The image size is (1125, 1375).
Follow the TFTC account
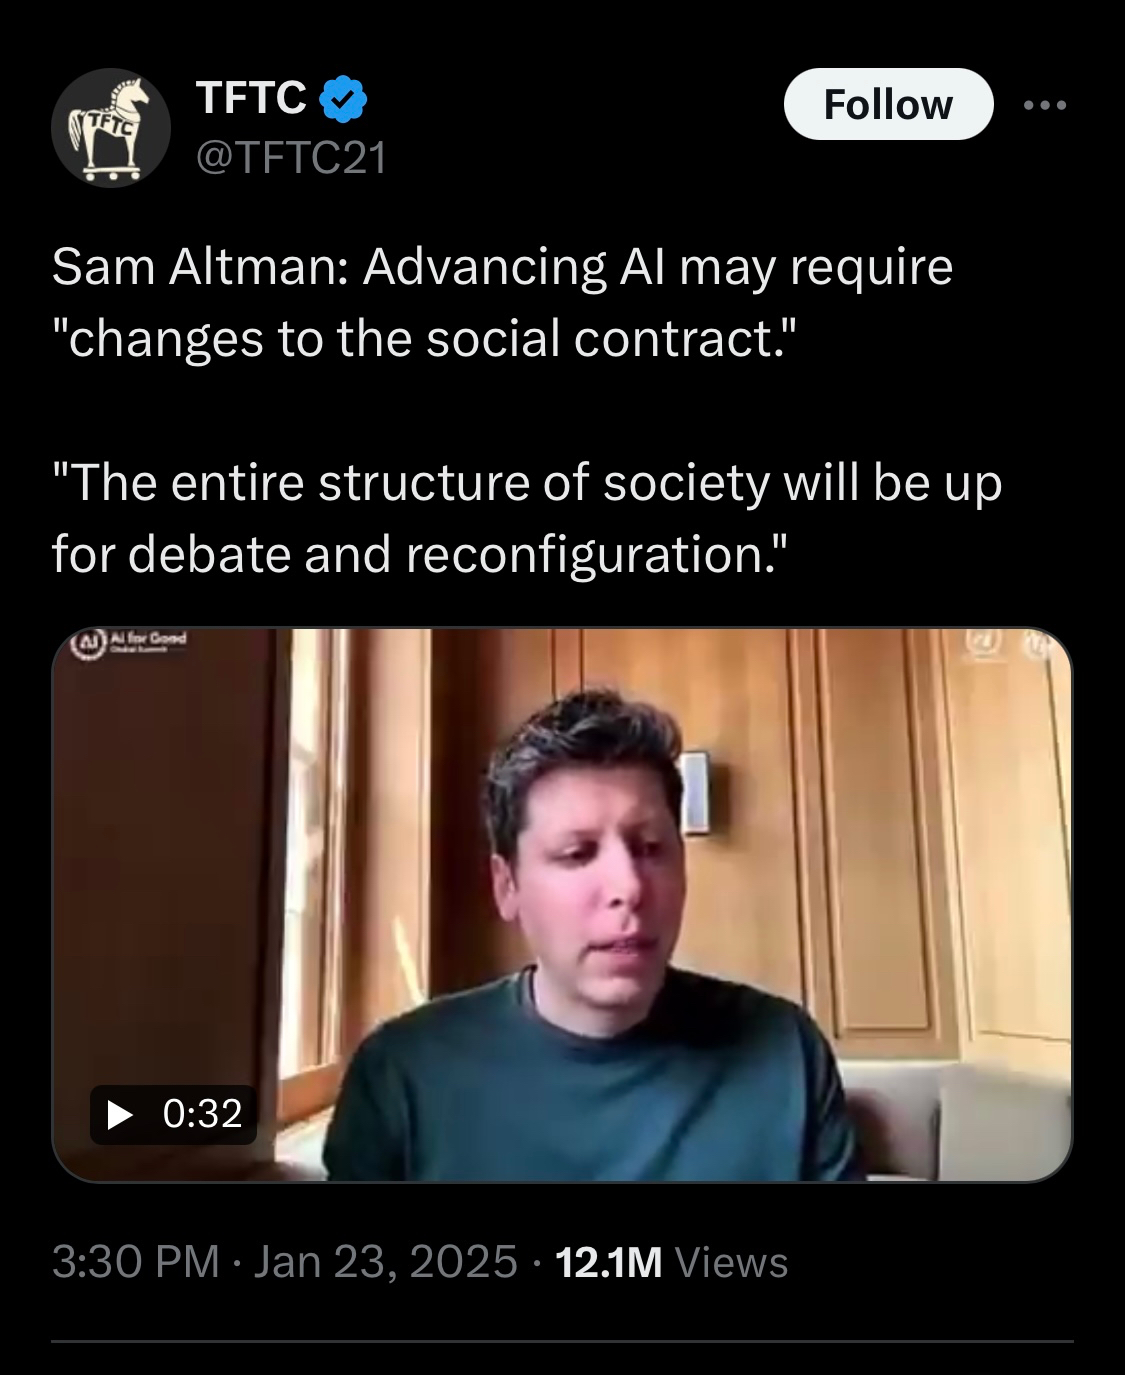pyautogui.click(x=888, y=104)
